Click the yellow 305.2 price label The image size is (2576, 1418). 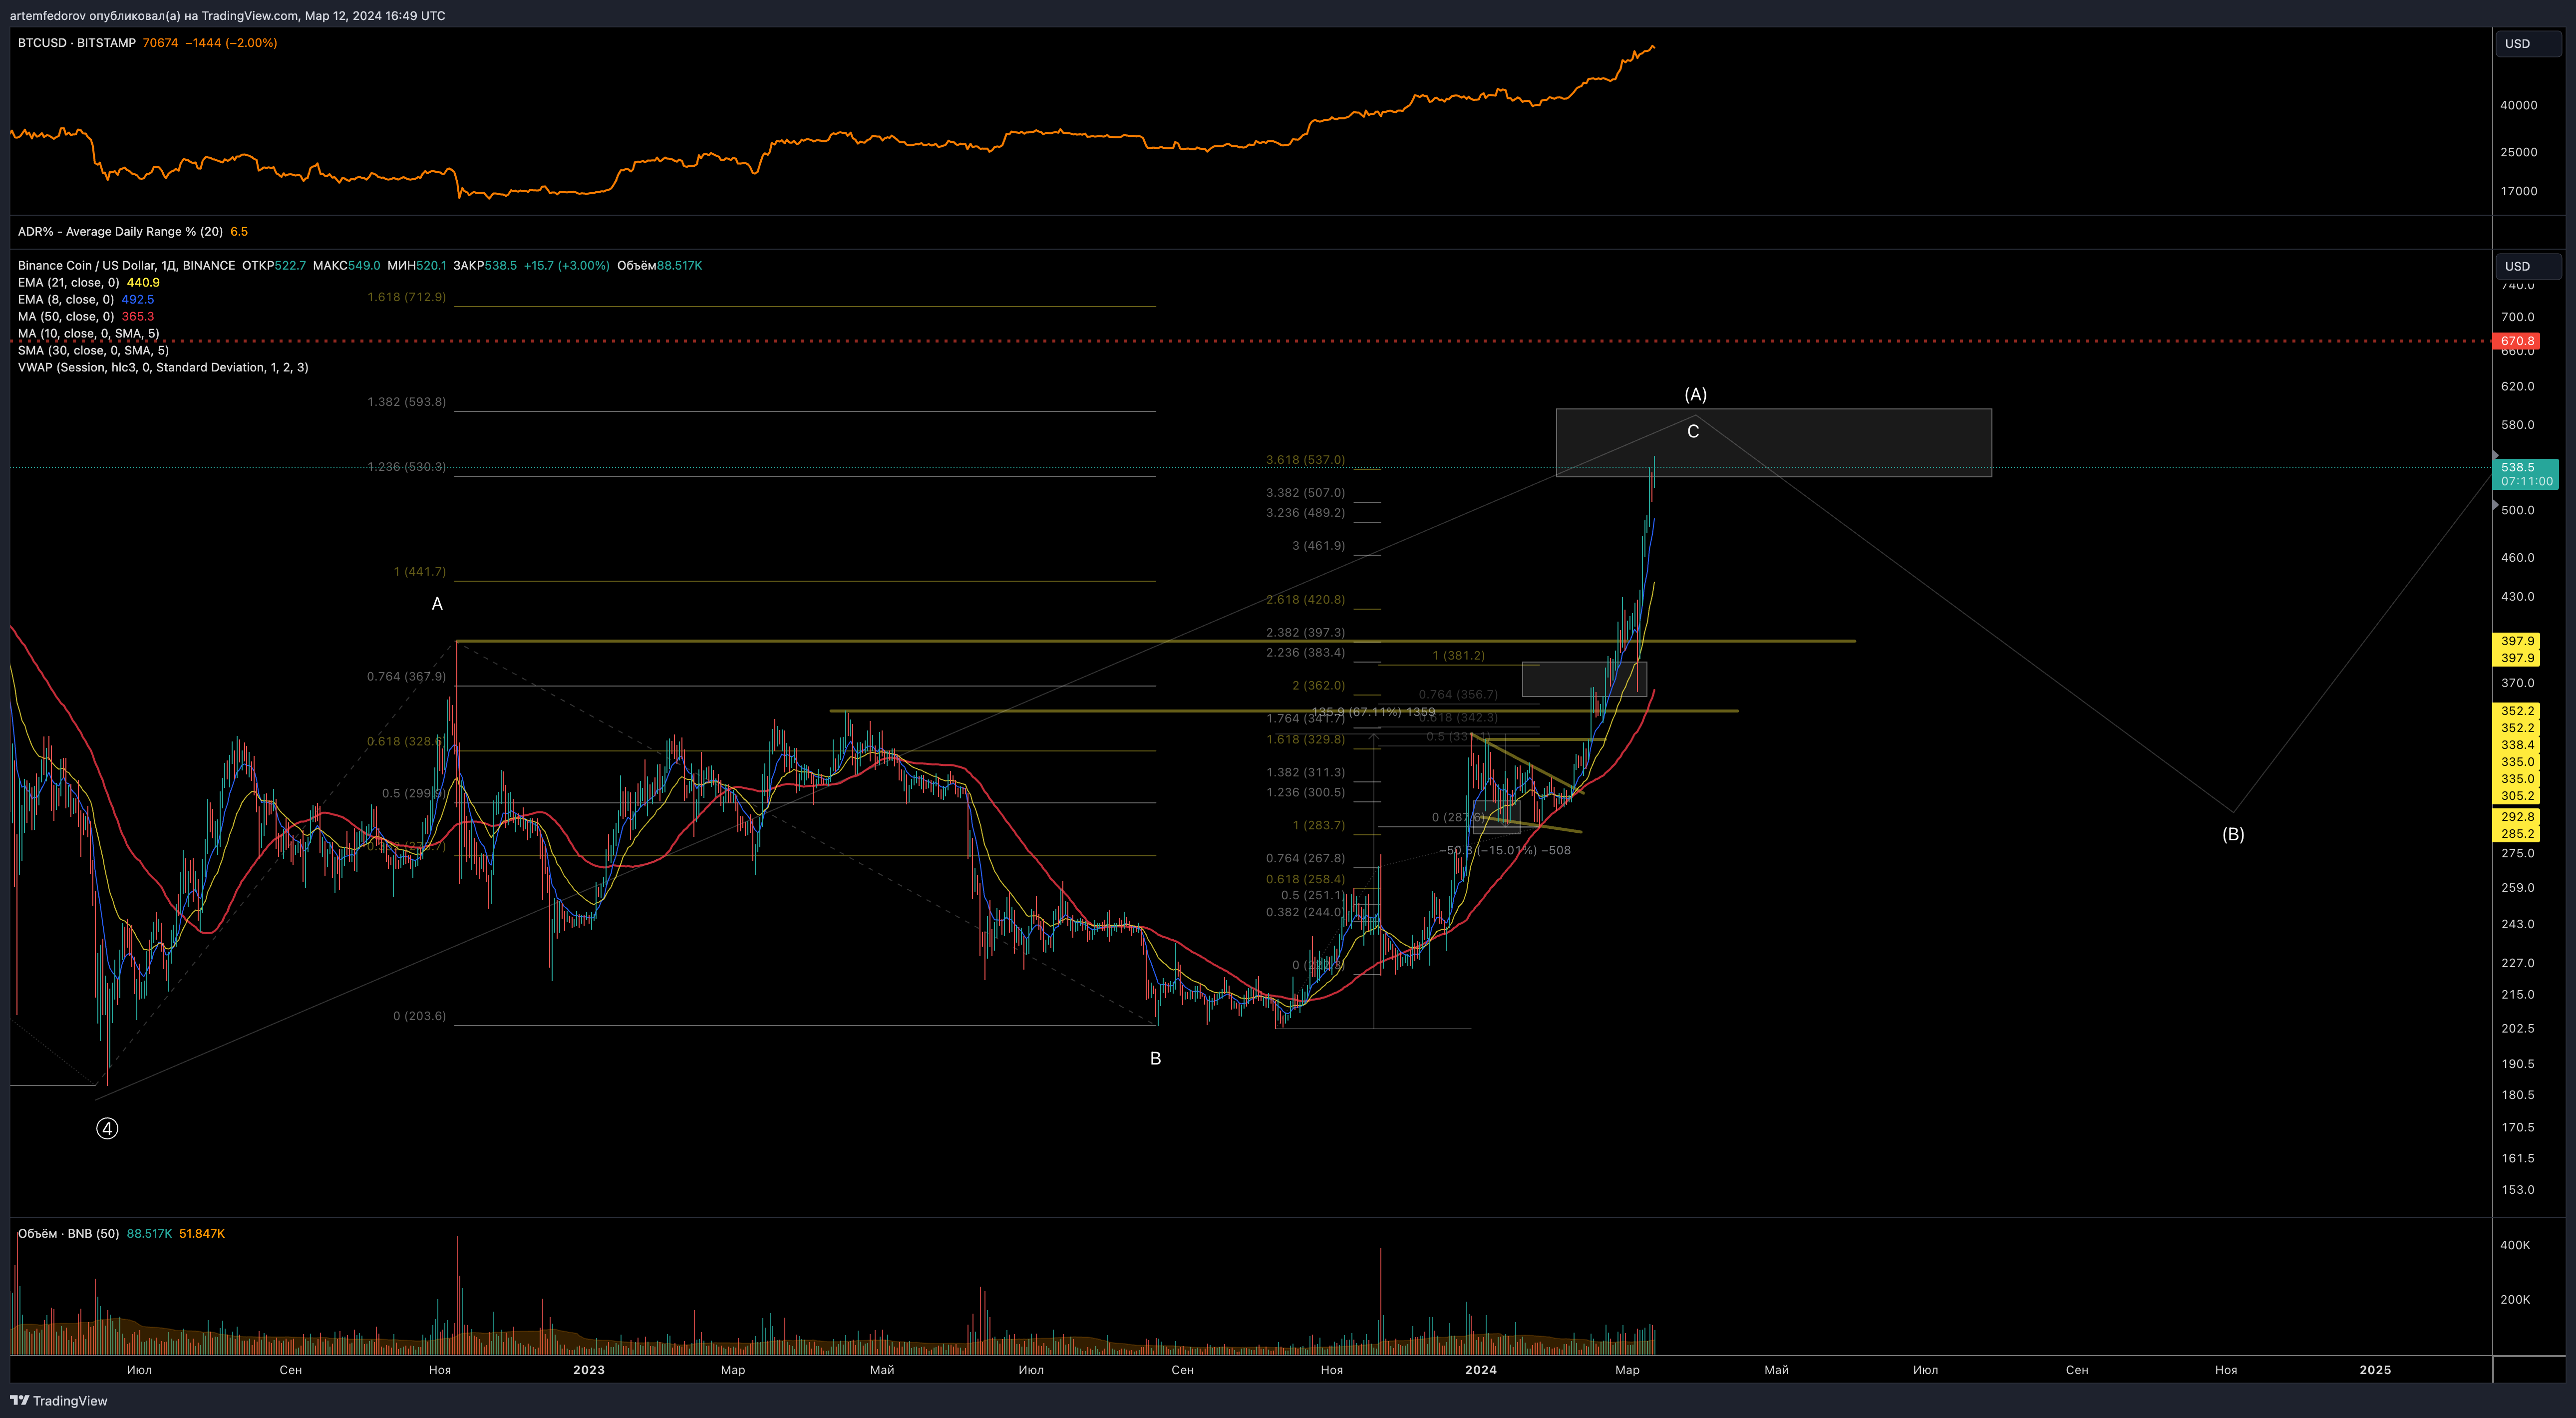tap(2517, 796)
